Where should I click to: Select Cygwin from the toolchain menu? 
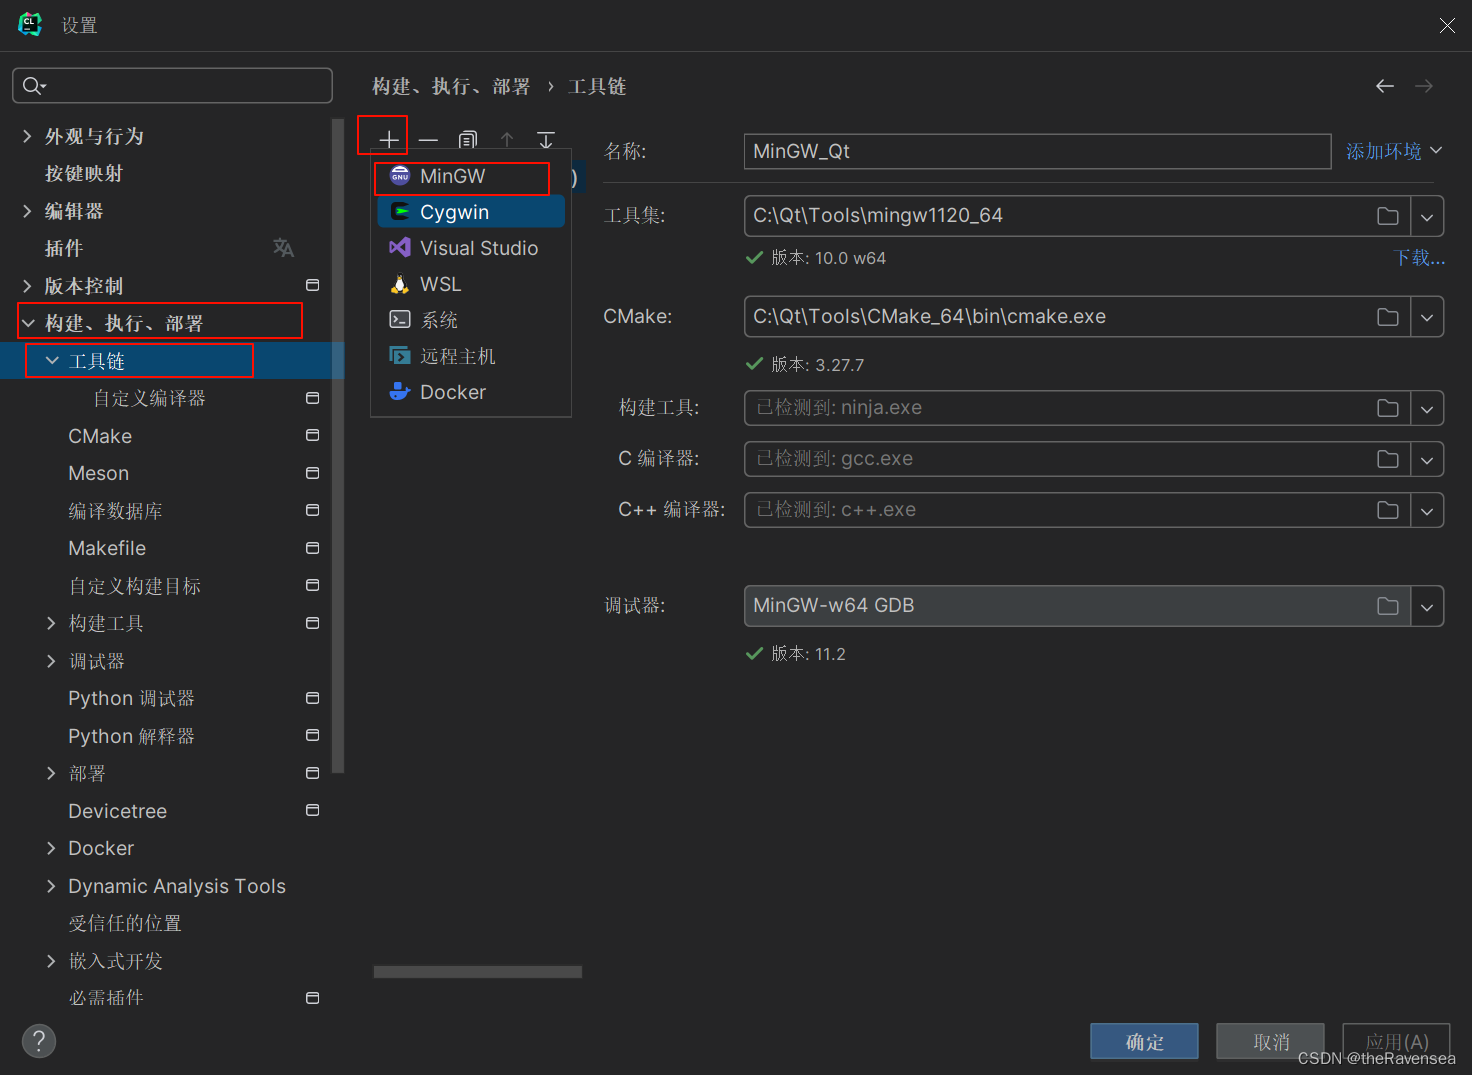(471, 212)
